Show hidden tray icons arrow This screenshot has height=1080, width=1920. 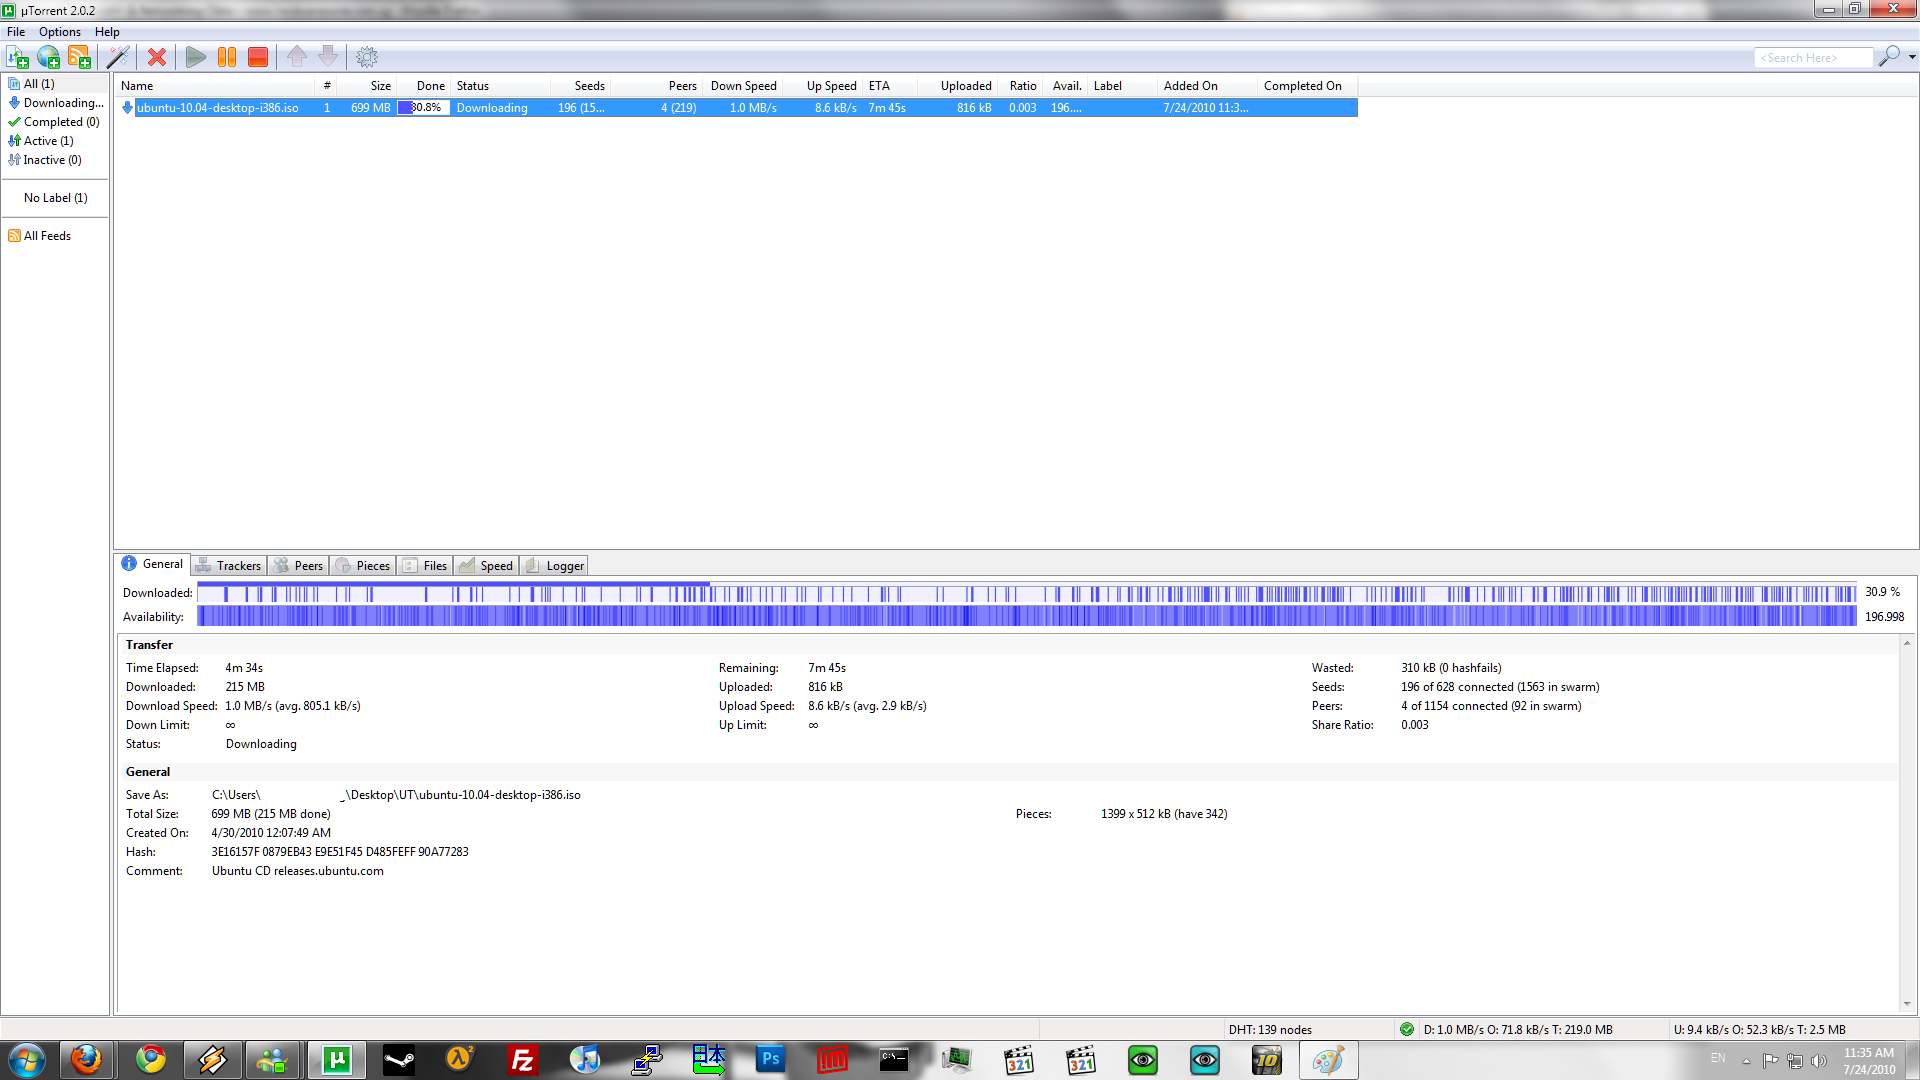click(x=1746, y=1061)
